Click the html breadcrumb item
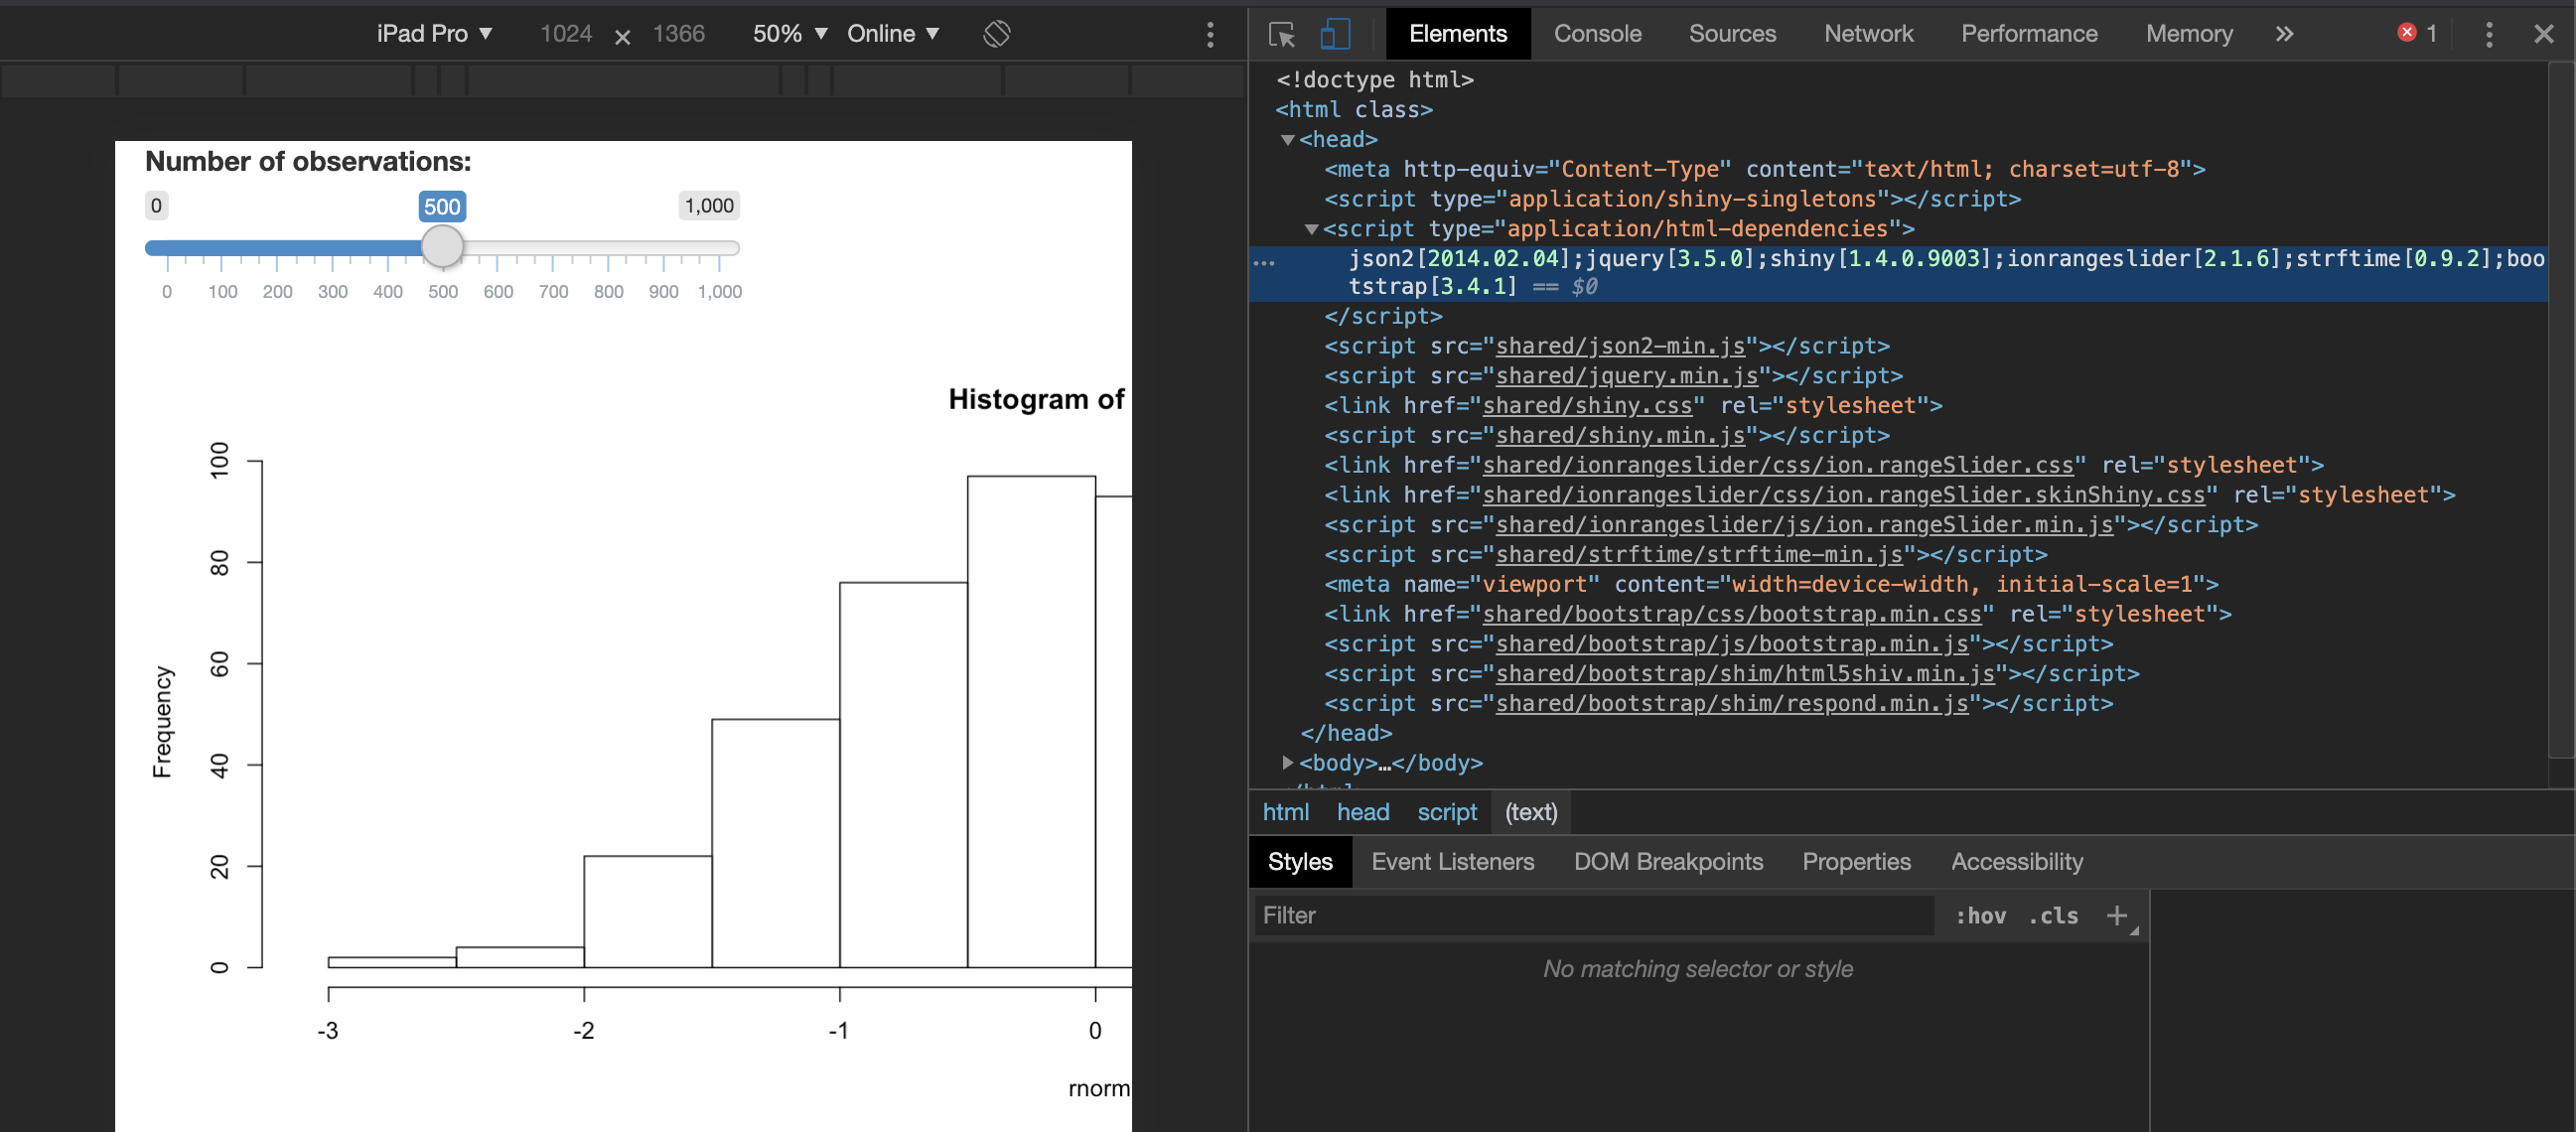The height and width of the screenshot is (1132, 2576). pos(1285,812)
